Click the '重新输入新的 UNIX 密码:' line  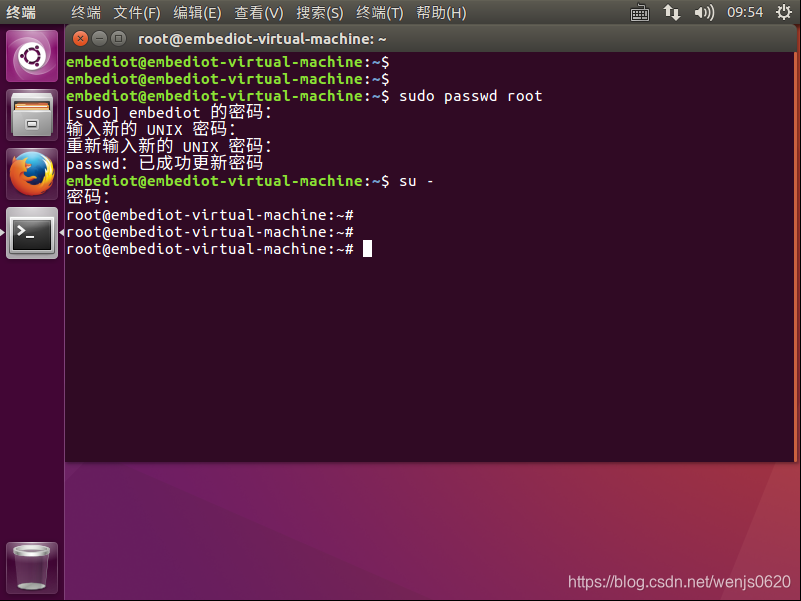pyautogui.click(x=169, y=146)
